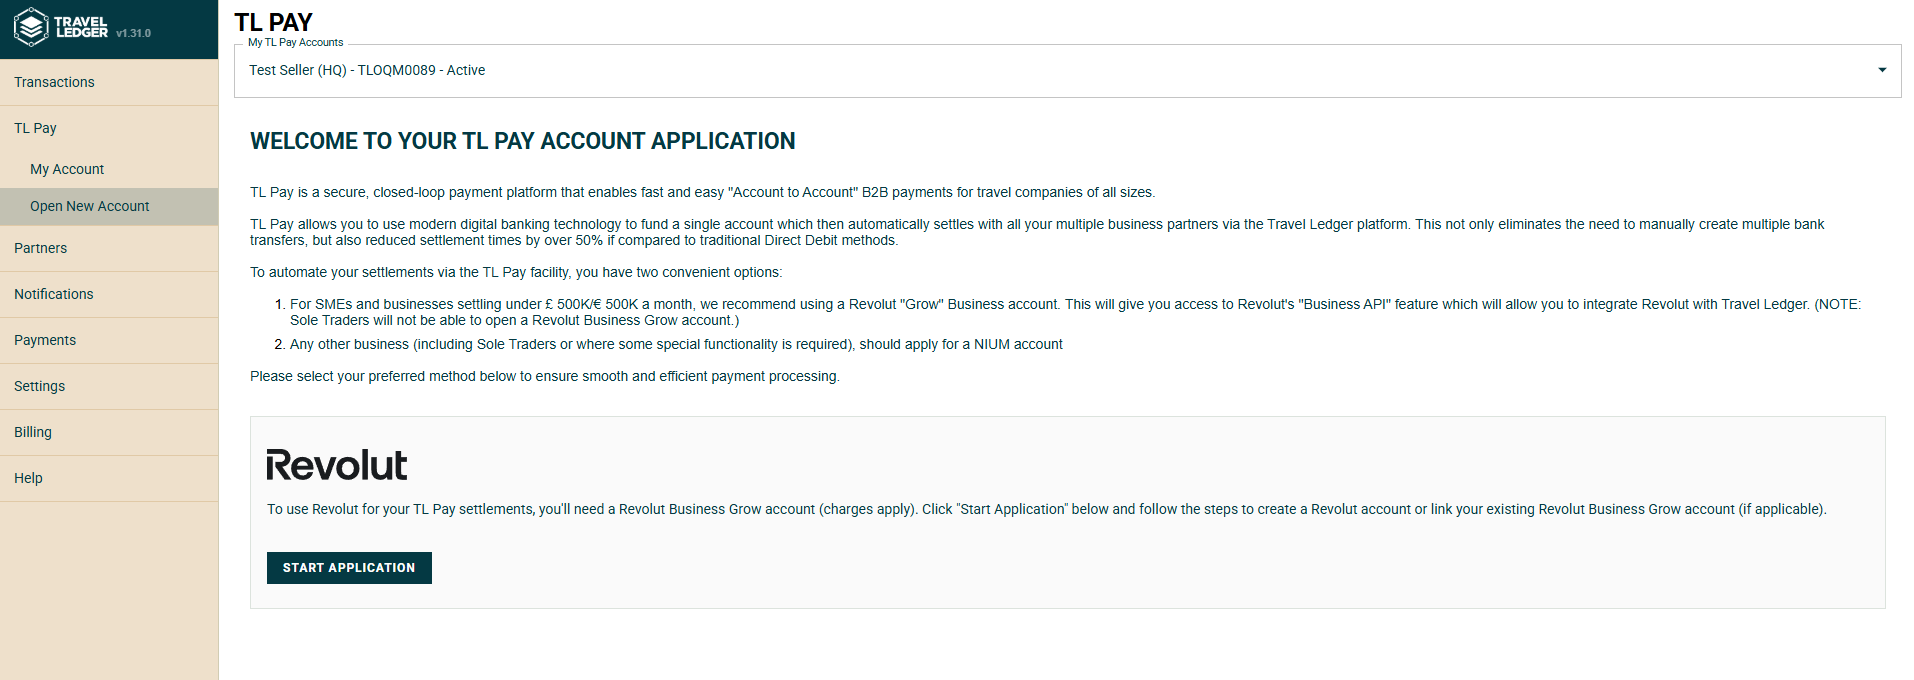Select the Test Seller (HQ) account field
Viewport: 1914px width, 680px height.
[x=367, y=70]
